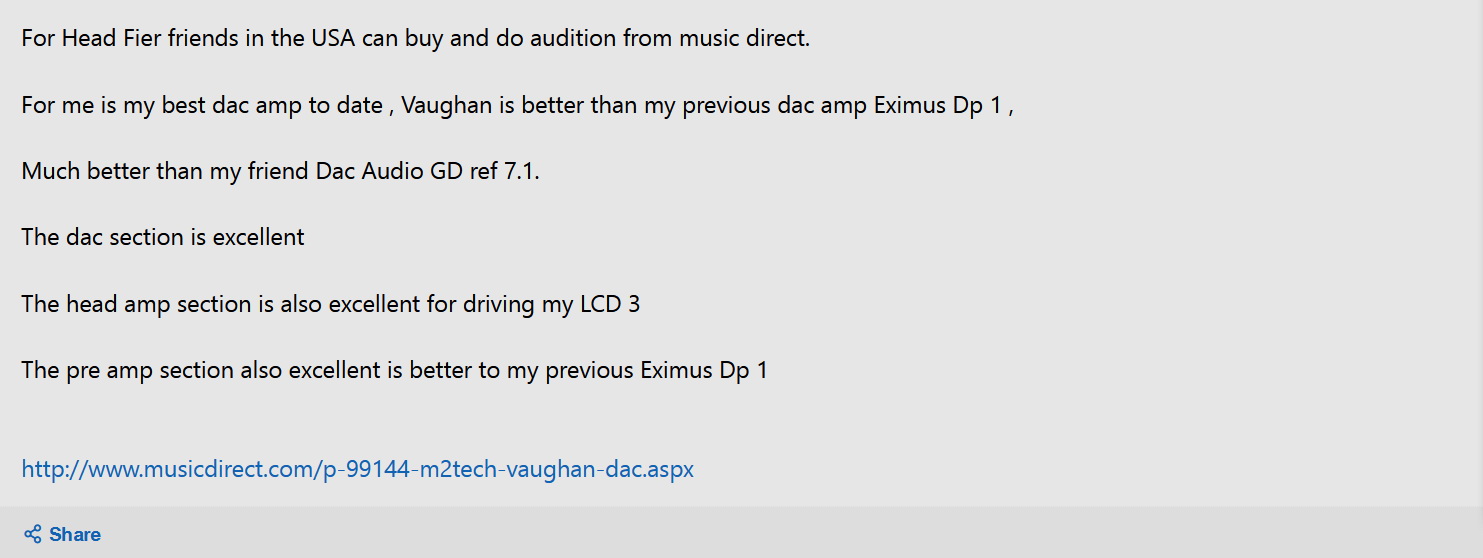Click the line about driving my LCD 3
This screenshot has width=1483, height=558.
point(330,304)
